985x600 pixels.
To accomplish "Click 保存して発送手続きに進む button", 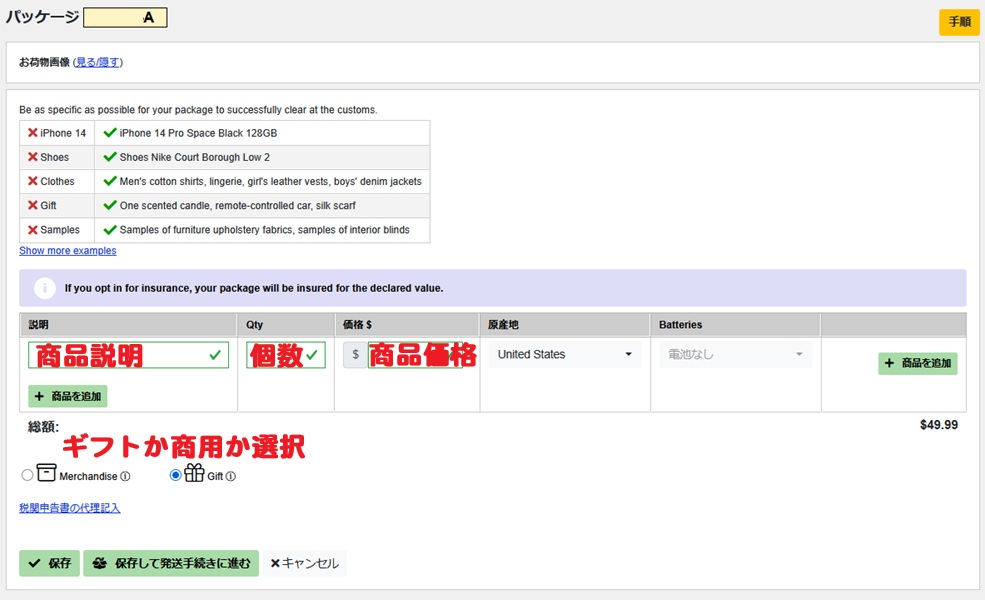I will [x=171, y=564].
